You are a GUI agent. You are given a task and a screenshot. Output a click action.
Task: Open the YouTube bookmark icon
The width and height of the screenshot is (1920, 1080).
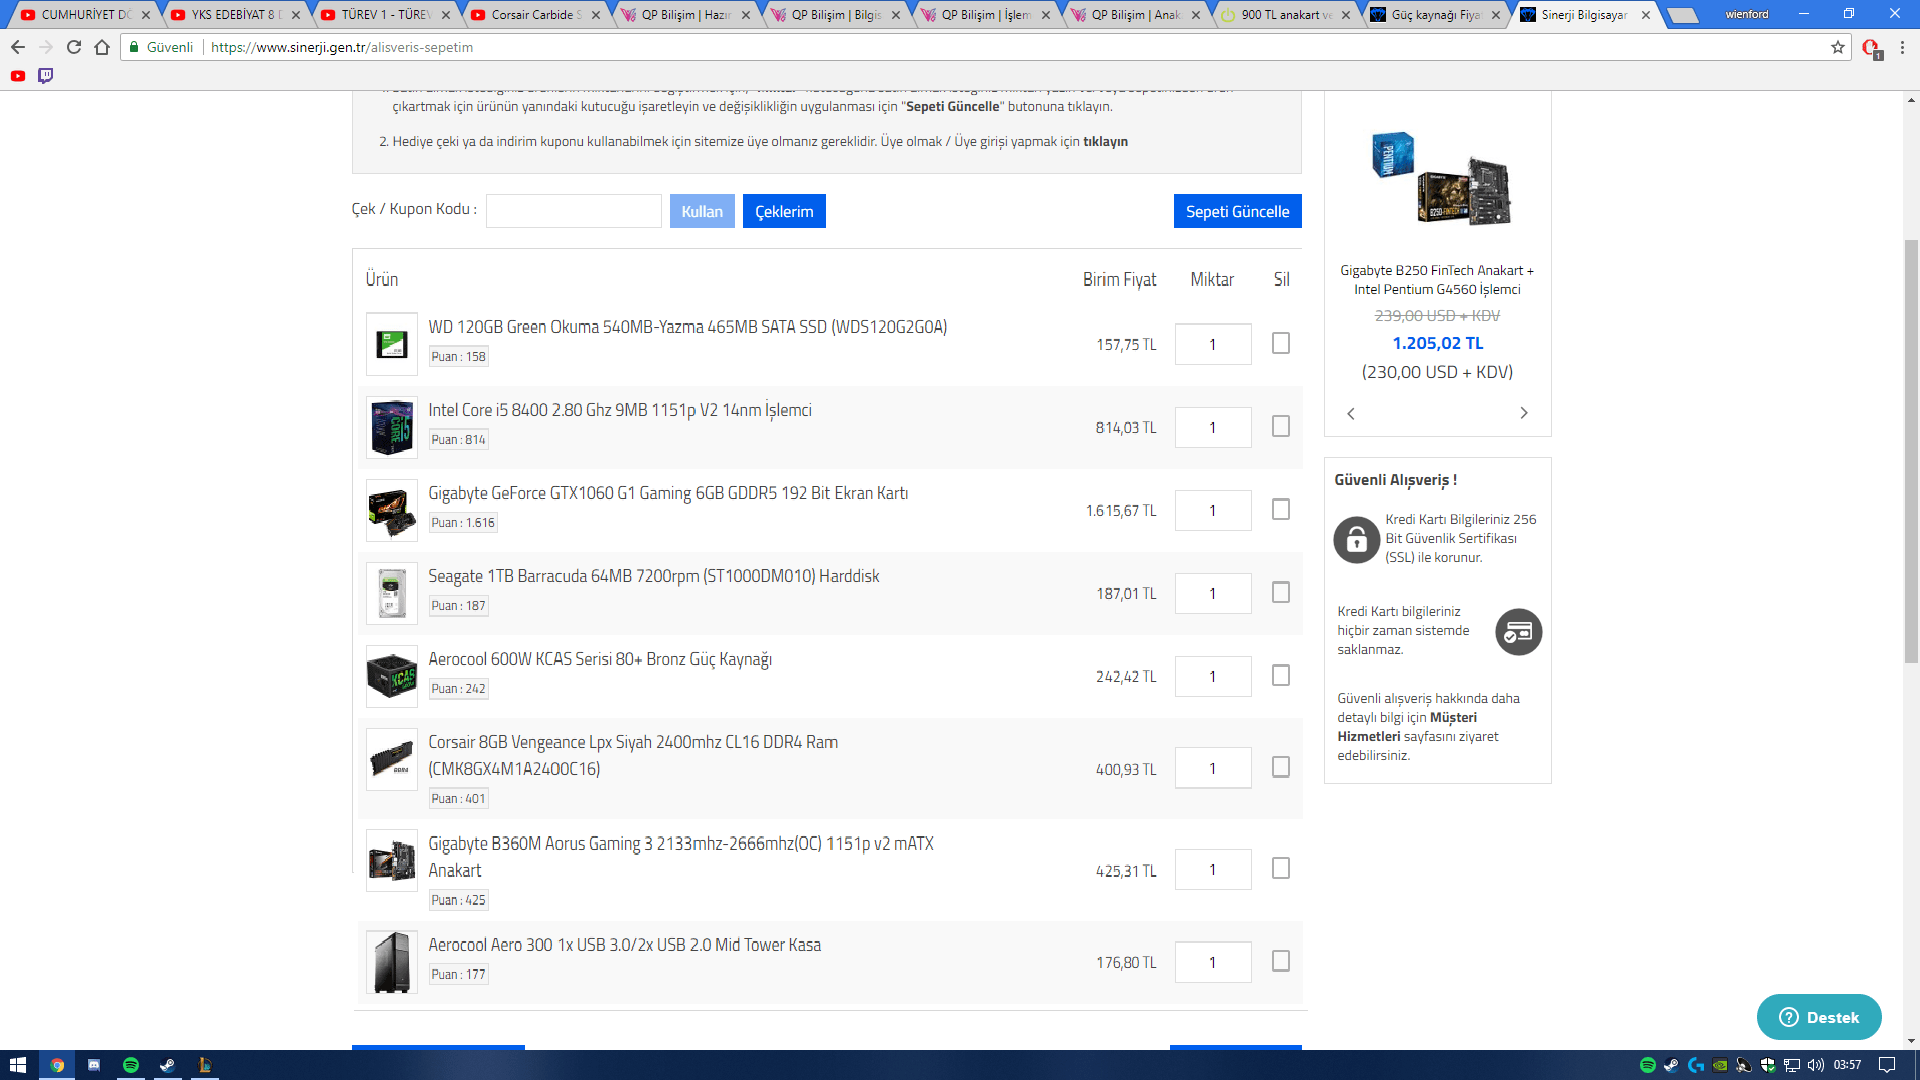18,75
